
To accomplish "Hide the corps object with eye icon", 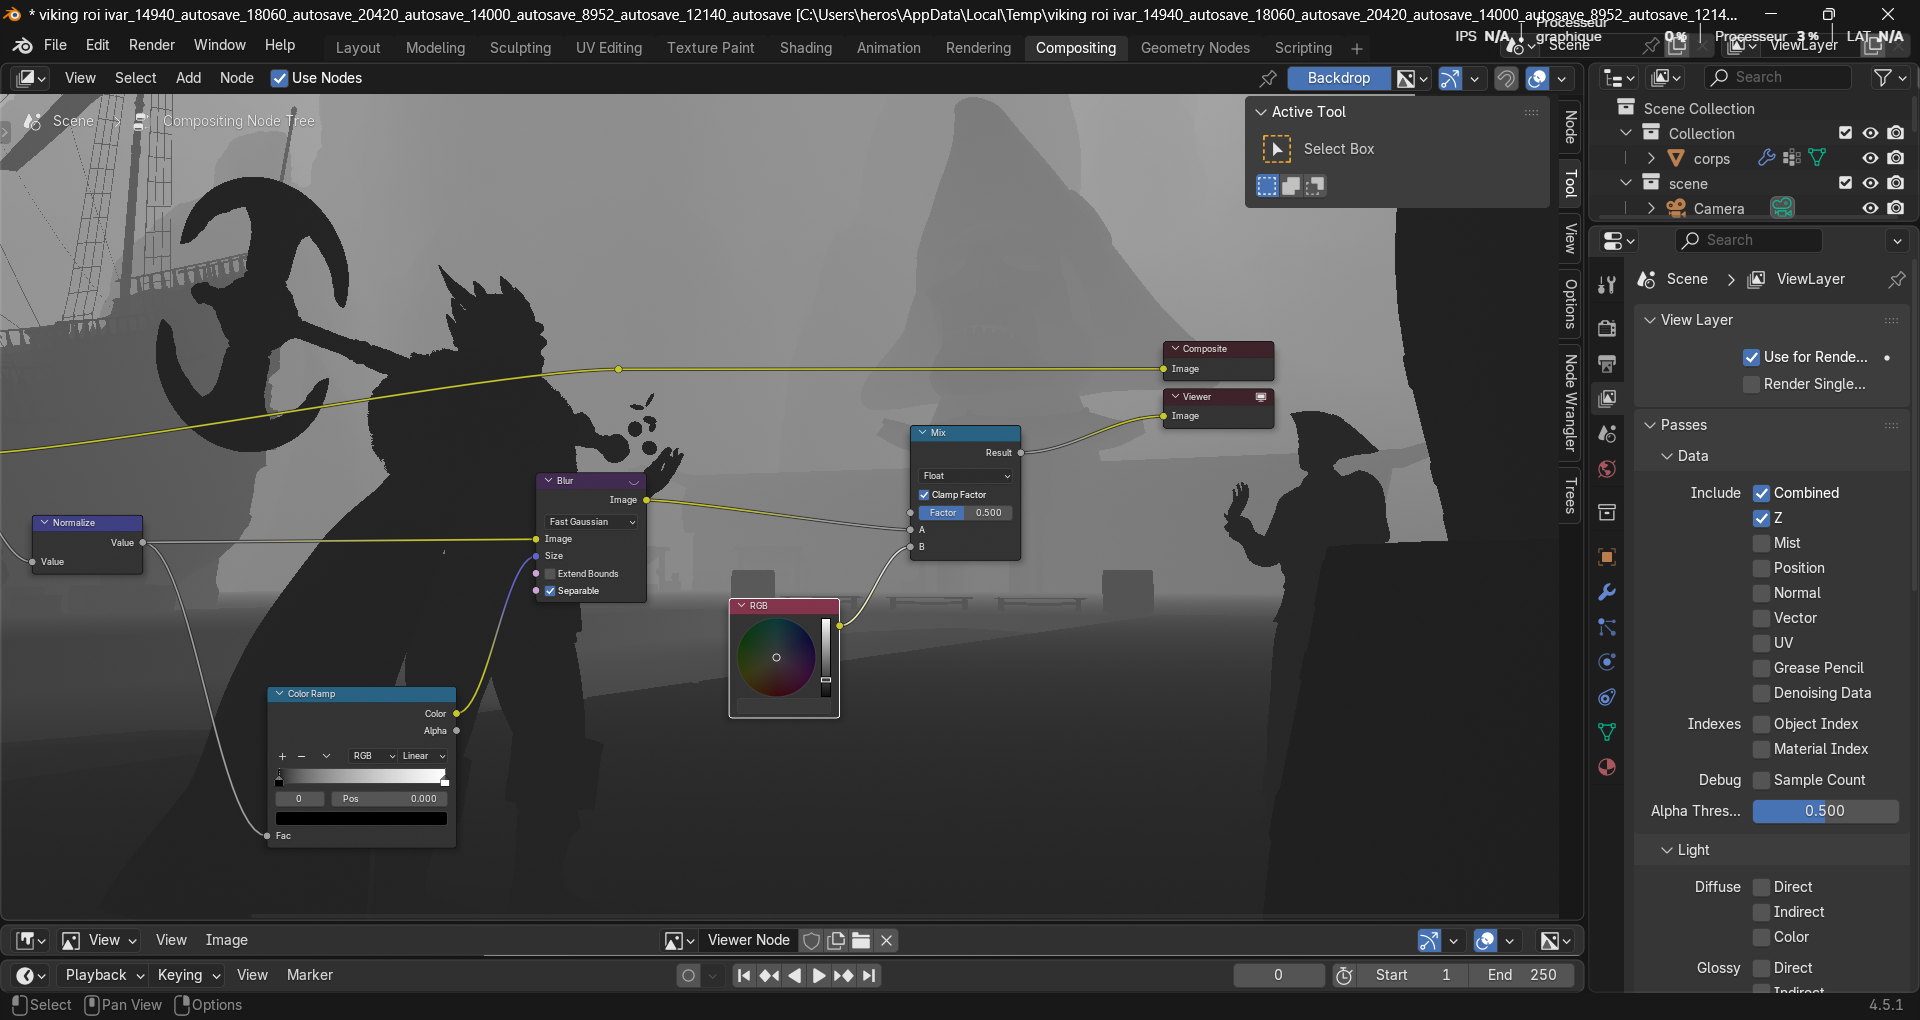I will (1870, 158).
